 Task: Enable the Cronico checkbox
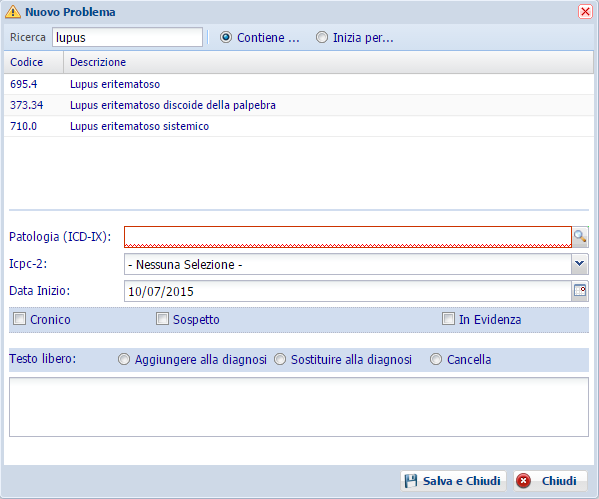[x=19, y=319]
